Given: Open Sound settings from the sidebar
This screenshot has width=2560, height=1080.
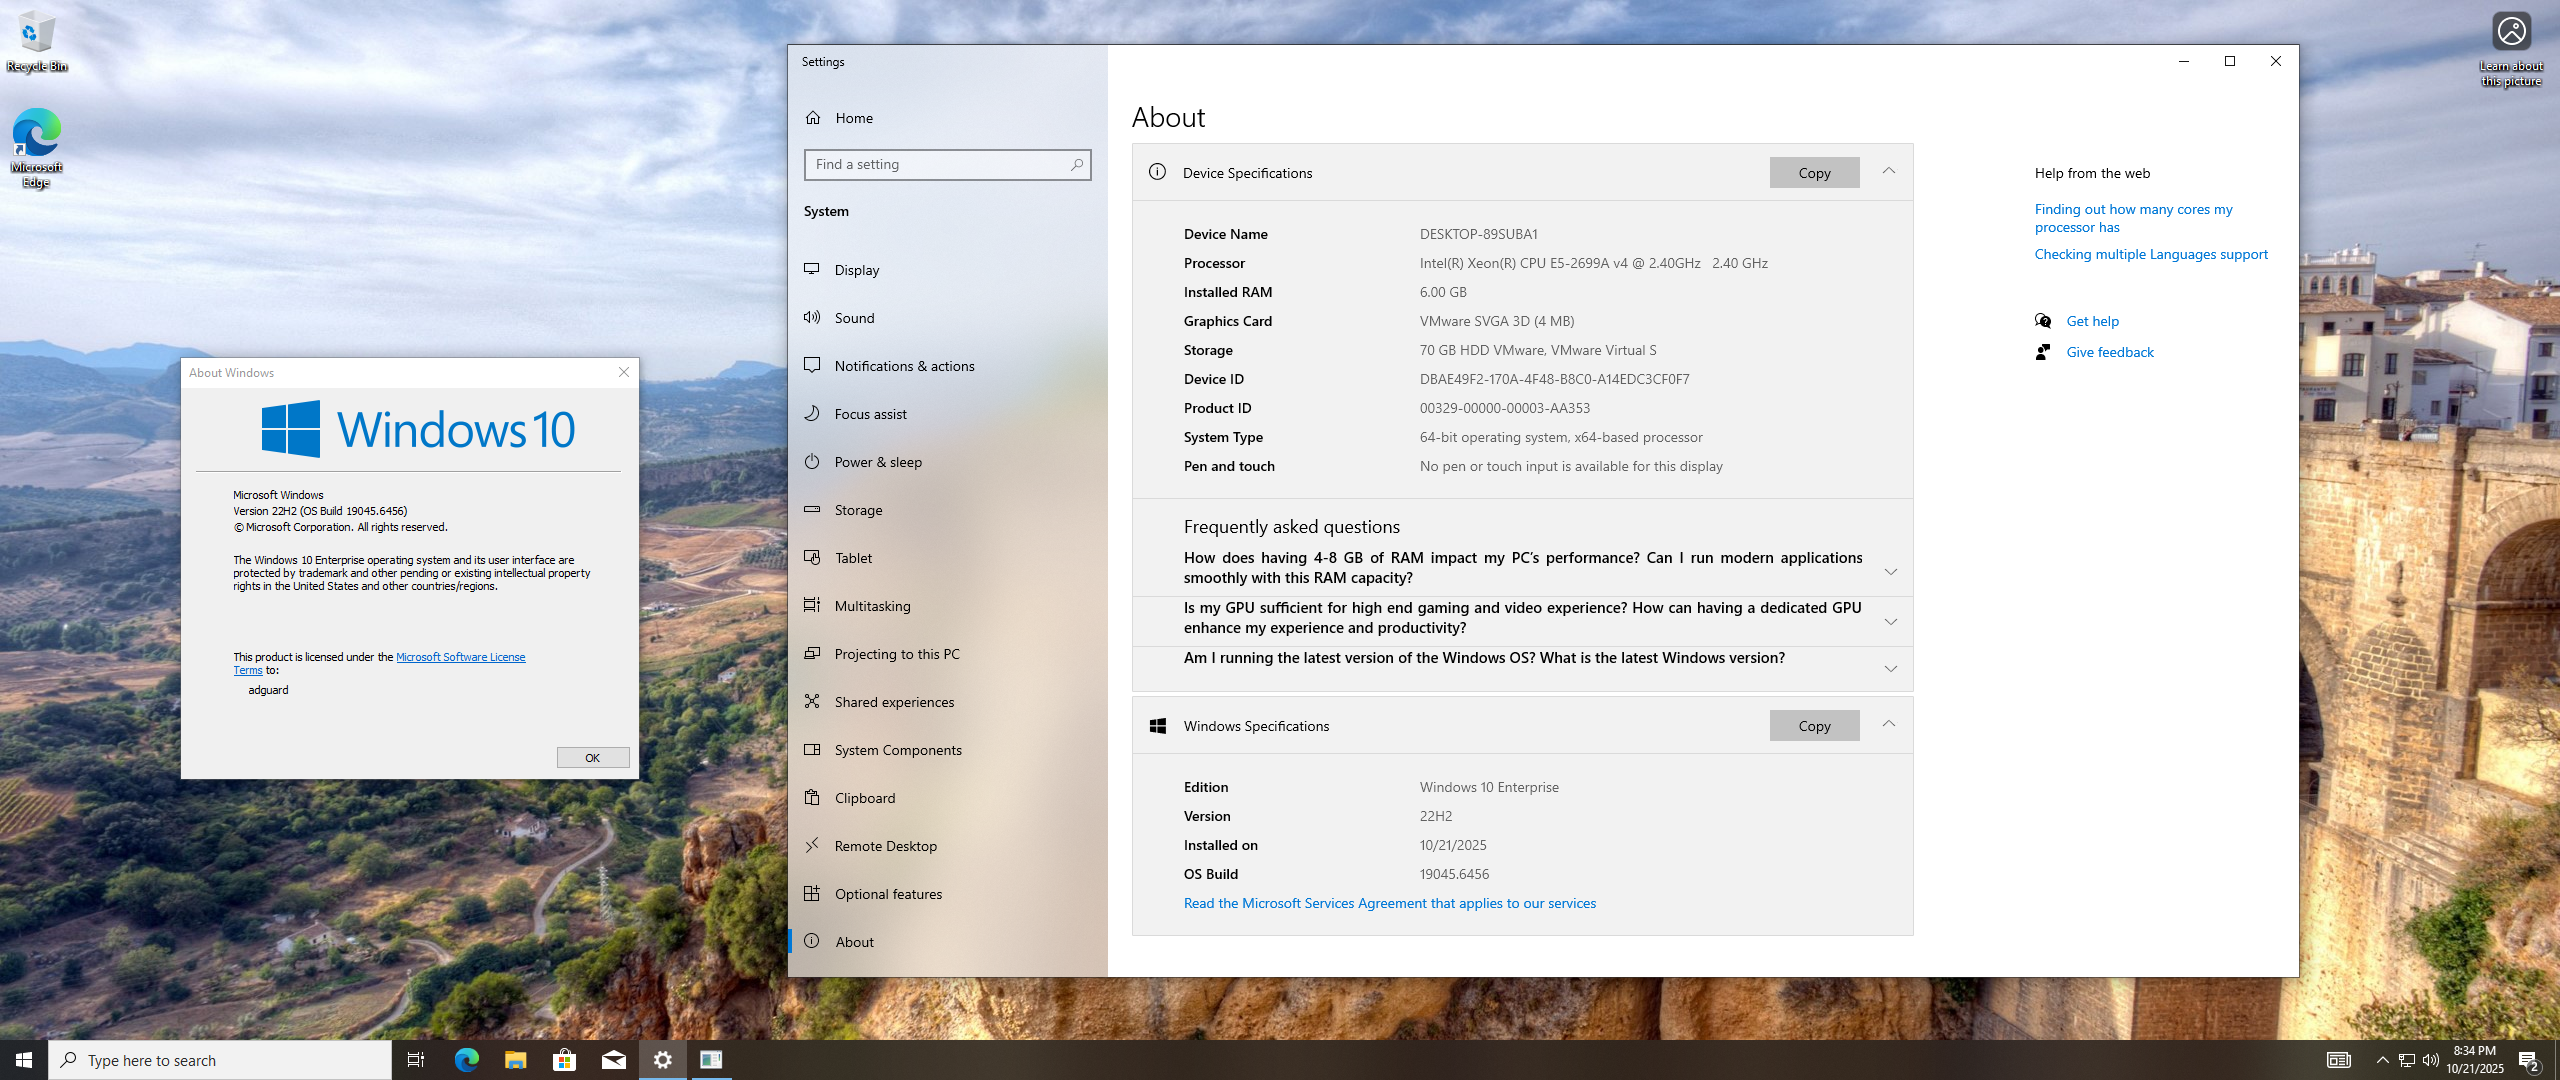Looking at the screenshot, I should pyautogui.click(x=854, y=318).
